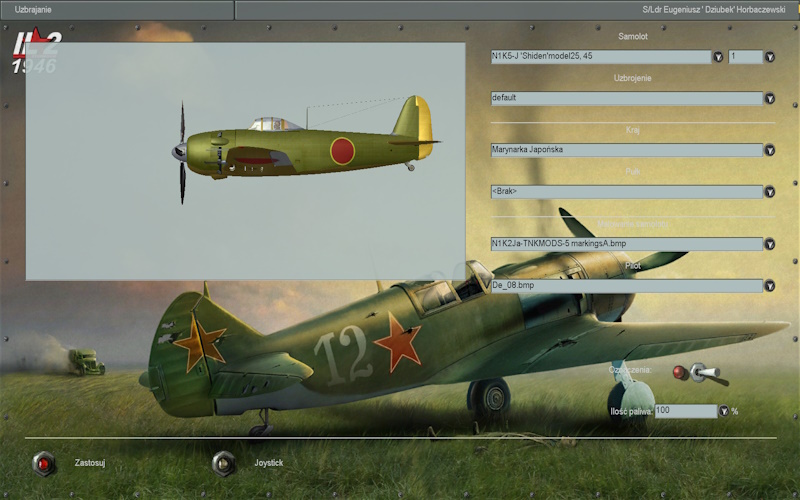Click the Zastosuj label
800x500 pixels.
90,463
